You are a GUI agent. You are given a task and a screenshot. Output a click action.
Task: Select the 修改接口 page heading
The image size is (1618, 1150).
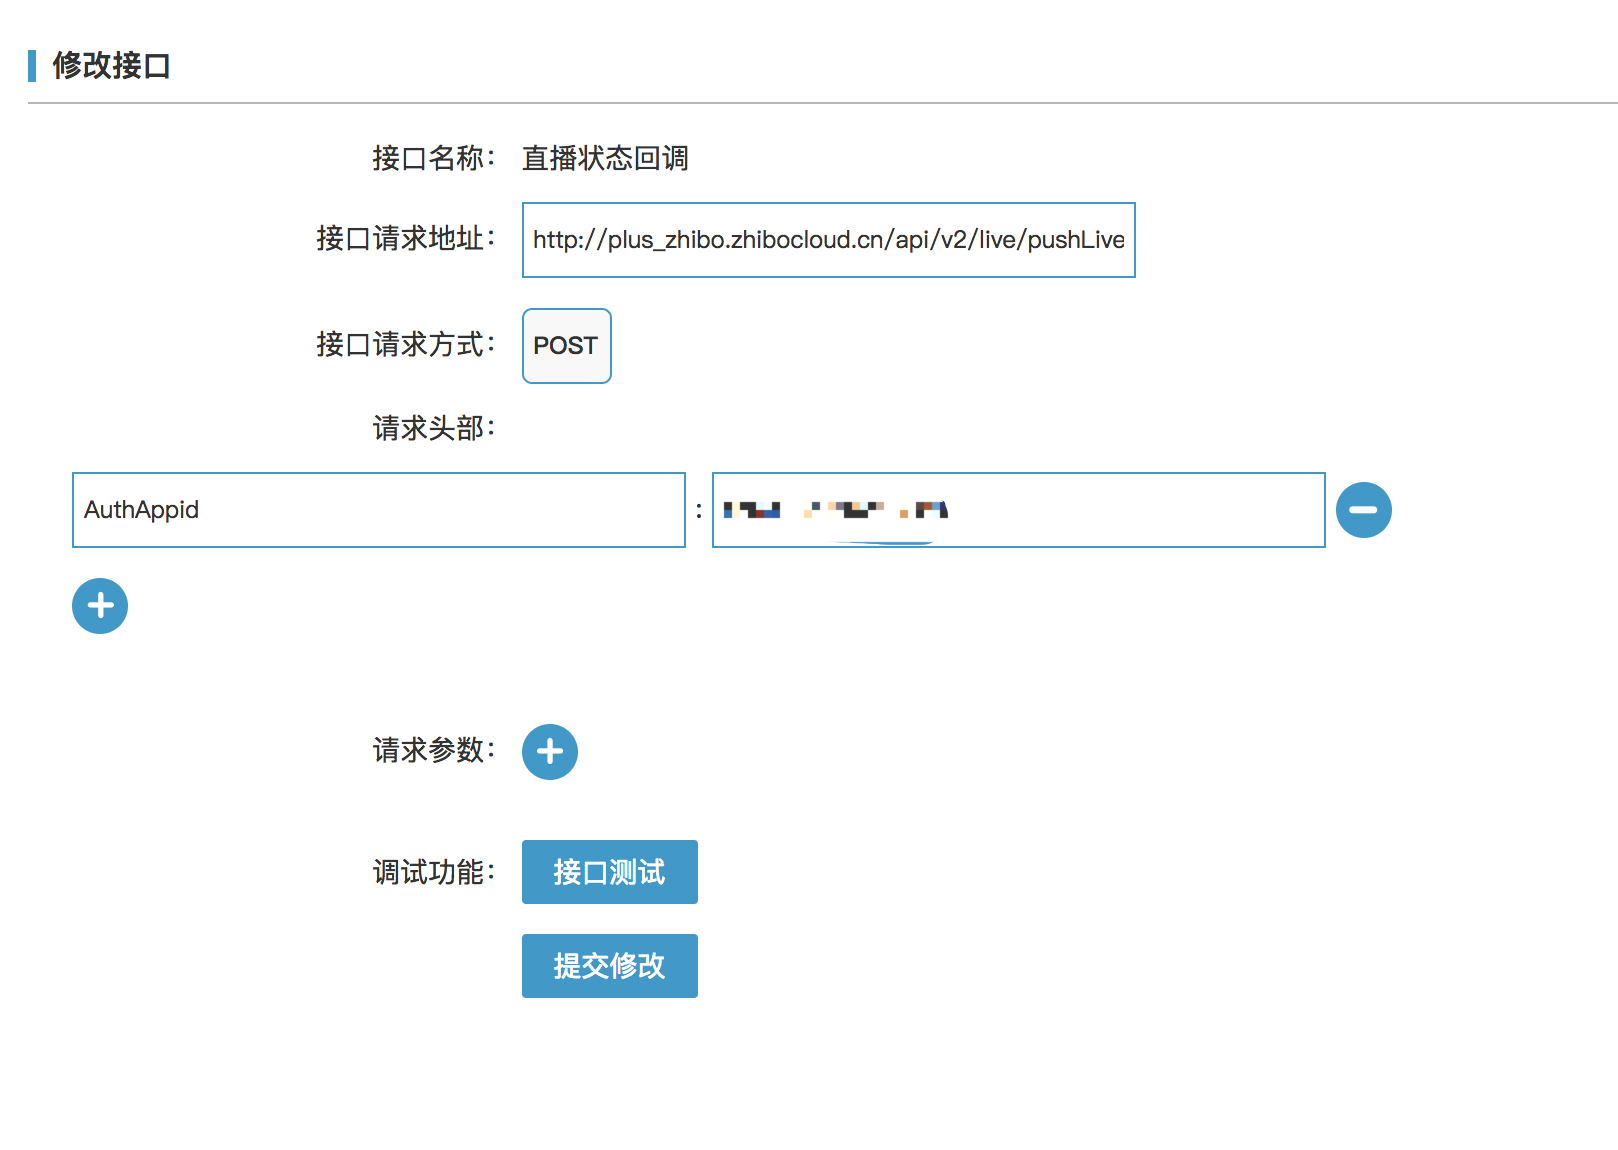[x=111, y=66]
